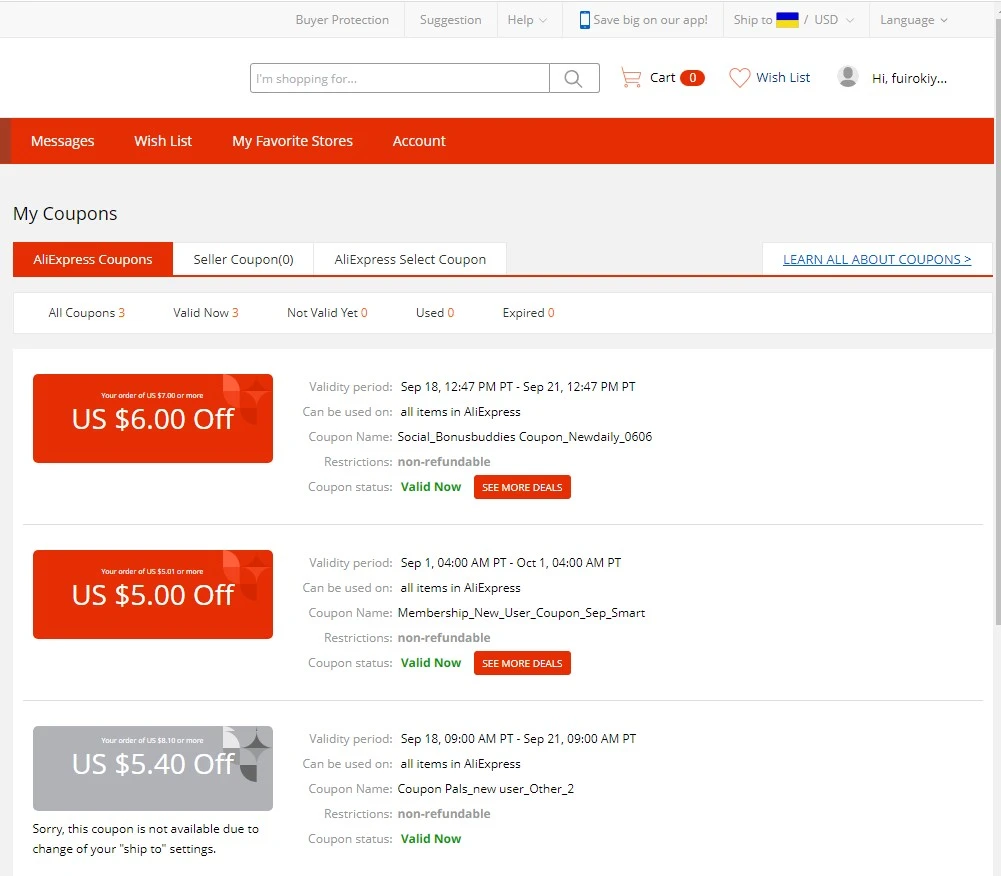Click non-refundable restriction of $6.00 coupon

[444, 462]
